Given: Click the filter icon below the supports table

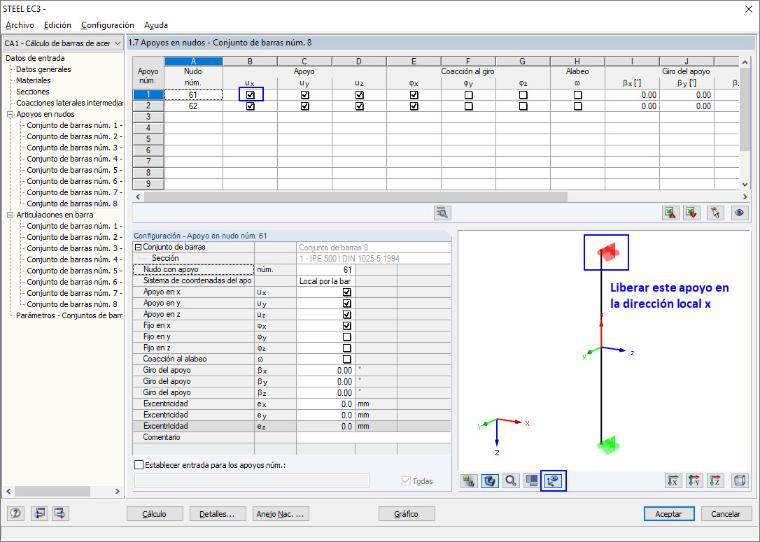Looking at the screenshot, I should click(442, 212).
